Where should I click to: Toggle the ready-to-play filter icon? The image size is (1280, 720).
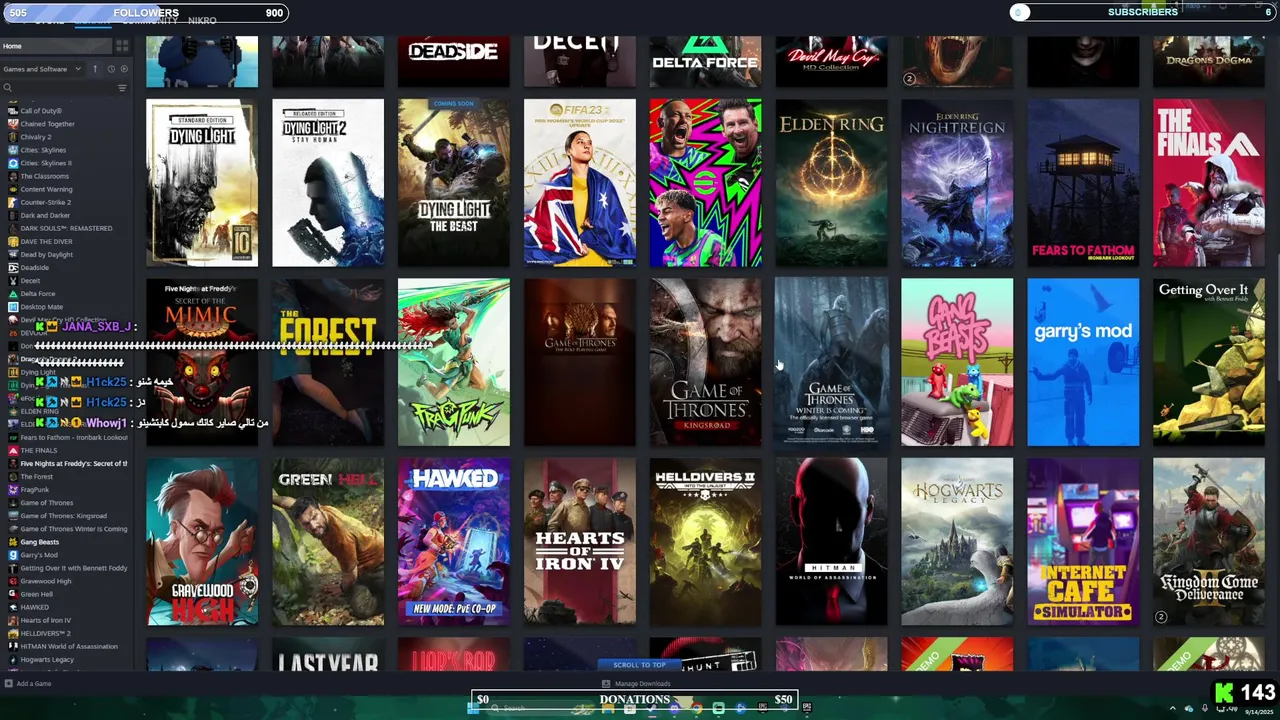click(125, 69)
